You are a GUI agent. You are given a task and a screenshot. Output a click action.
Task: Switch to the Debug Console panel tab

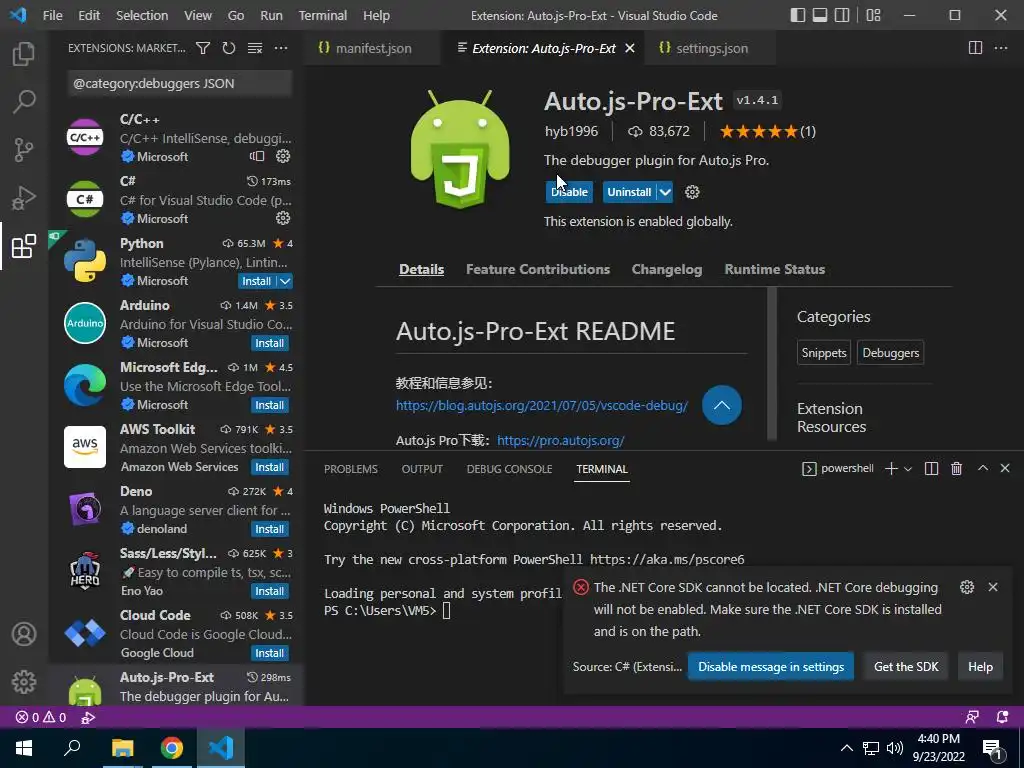[x=509, y=469]
